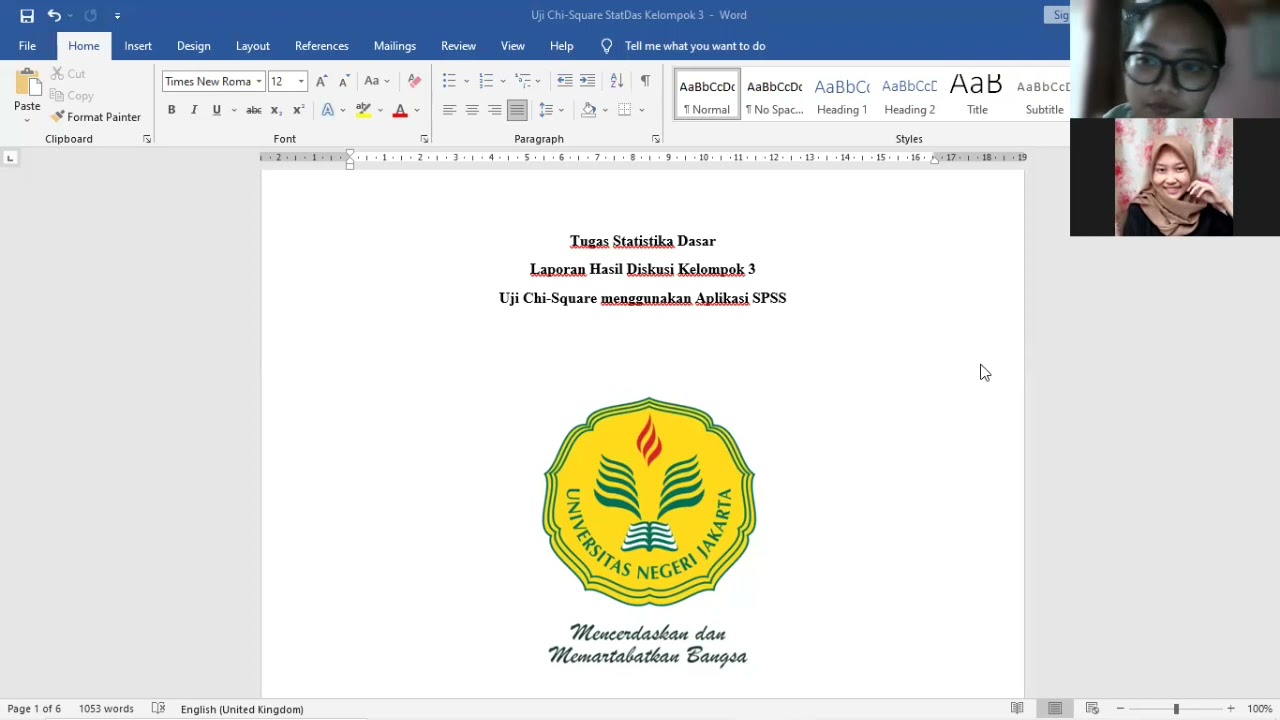1280x720 pixels.
Task: Toggle Show/Hide paragraph marks
Action: (x=645, y=81)
